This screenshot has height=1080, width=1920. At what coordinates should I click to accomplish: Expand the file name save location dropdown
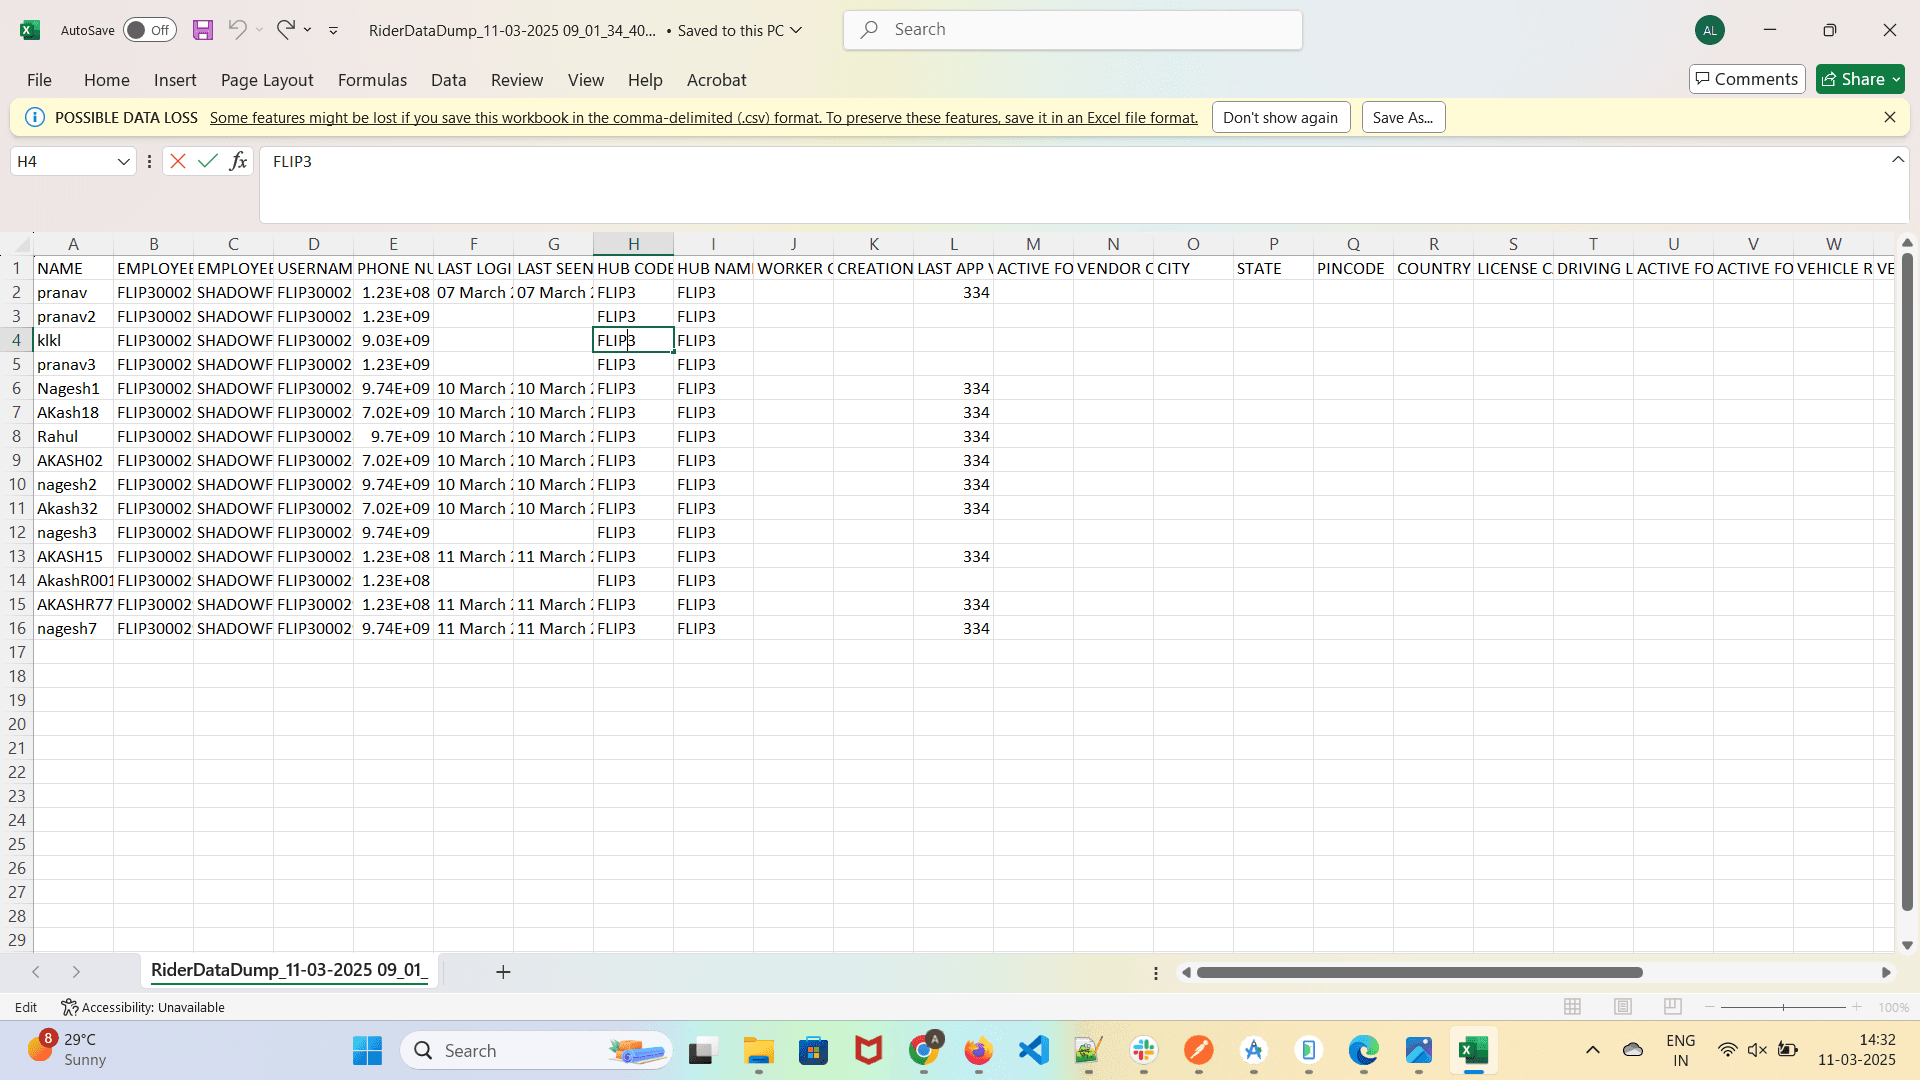click(796, 30)
